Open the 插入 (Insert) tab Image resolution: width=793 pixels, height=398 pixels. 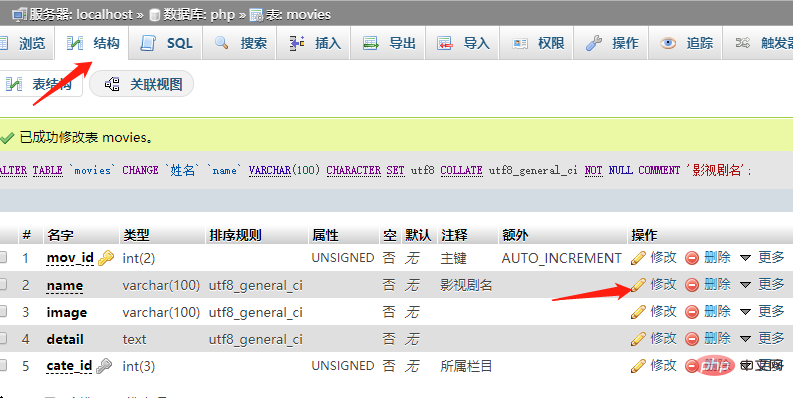tap(314, 43)
